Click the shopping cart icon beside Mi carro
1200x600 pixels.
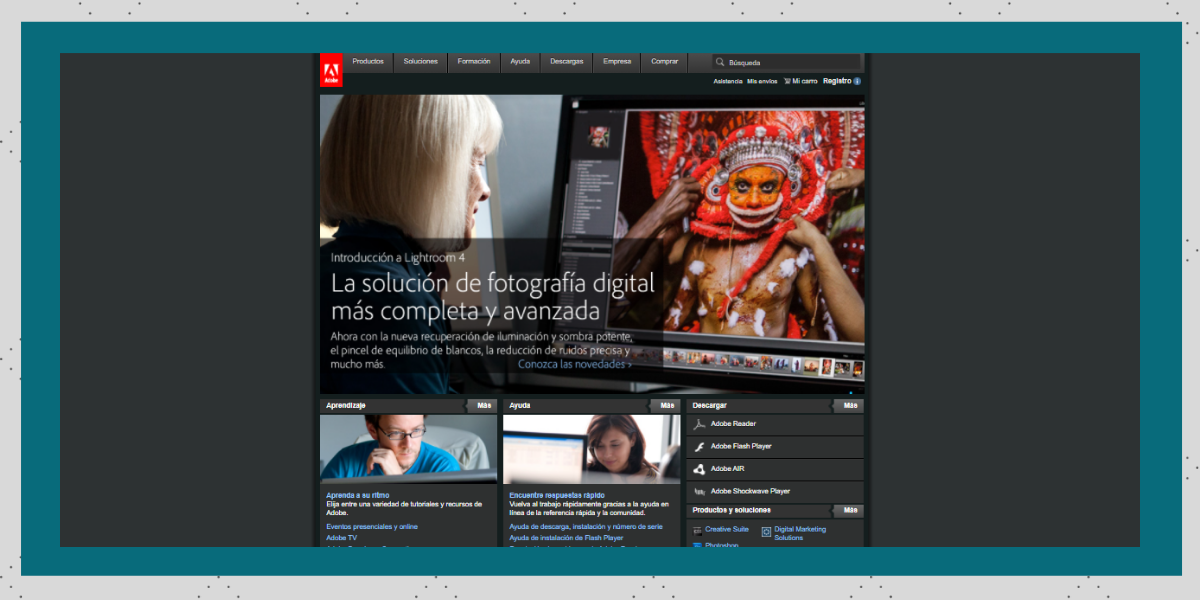pos(787,81)
